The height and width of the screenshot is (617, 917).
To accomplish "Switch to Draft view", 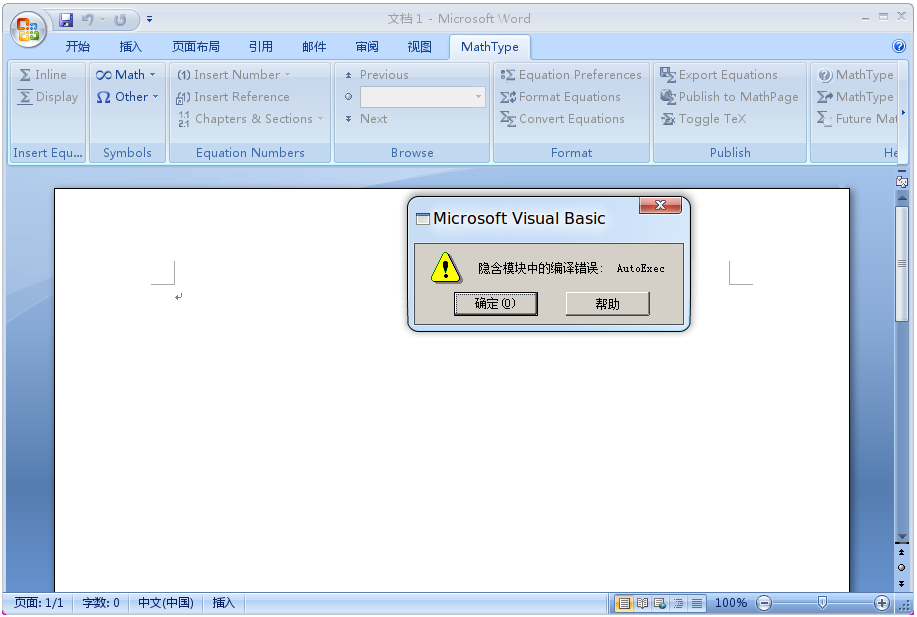I will (697, 603).
